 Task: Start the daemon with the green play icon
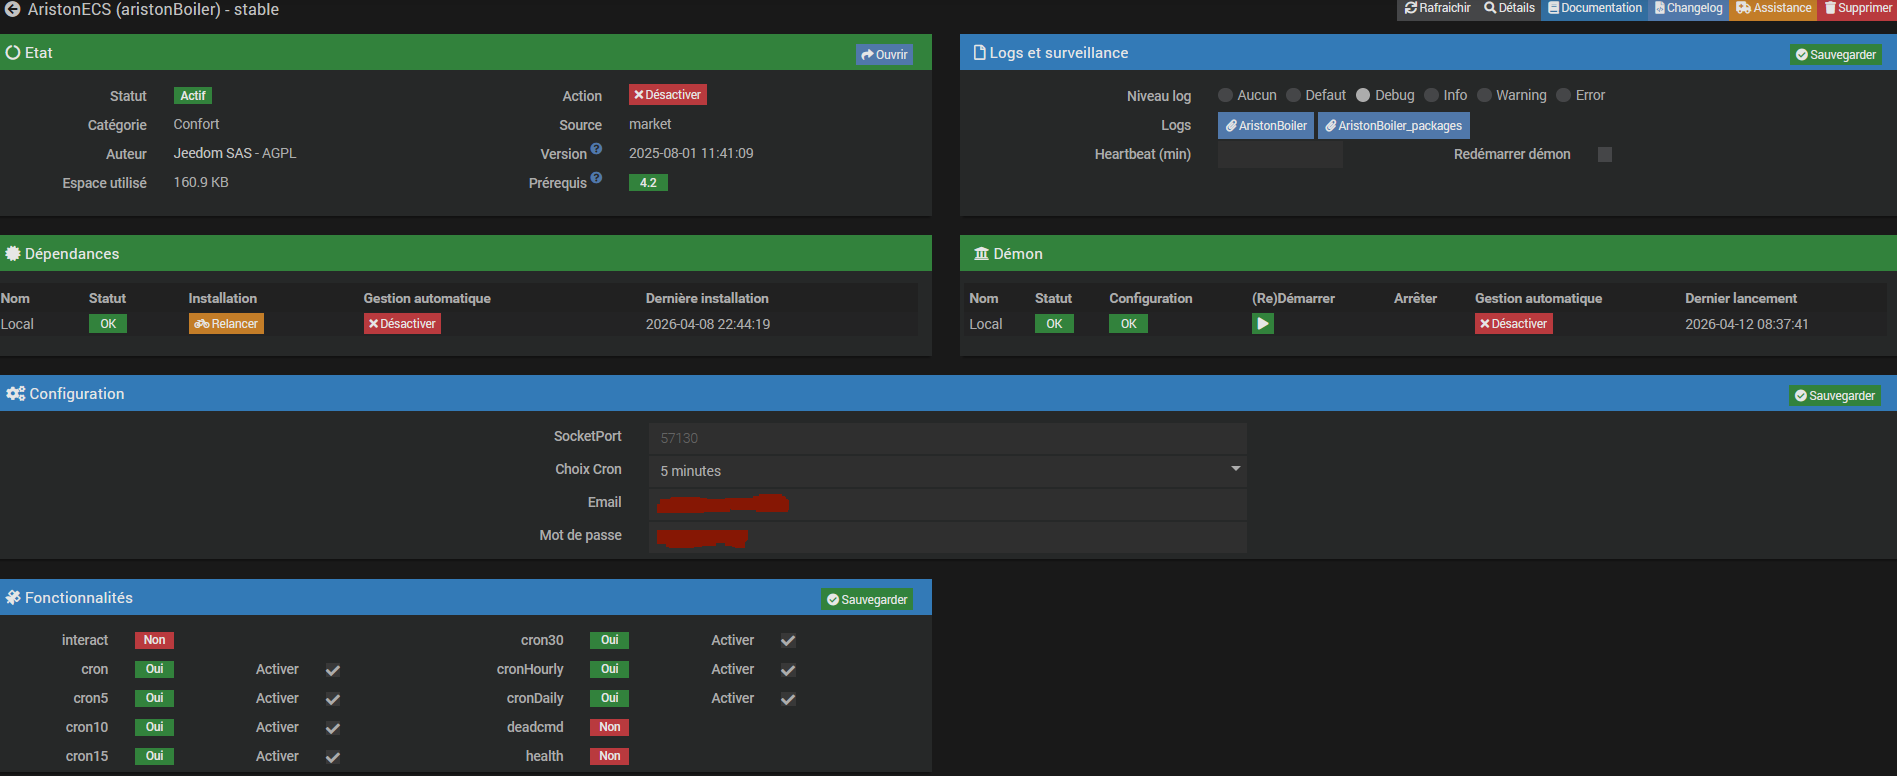click(1262, 324)
